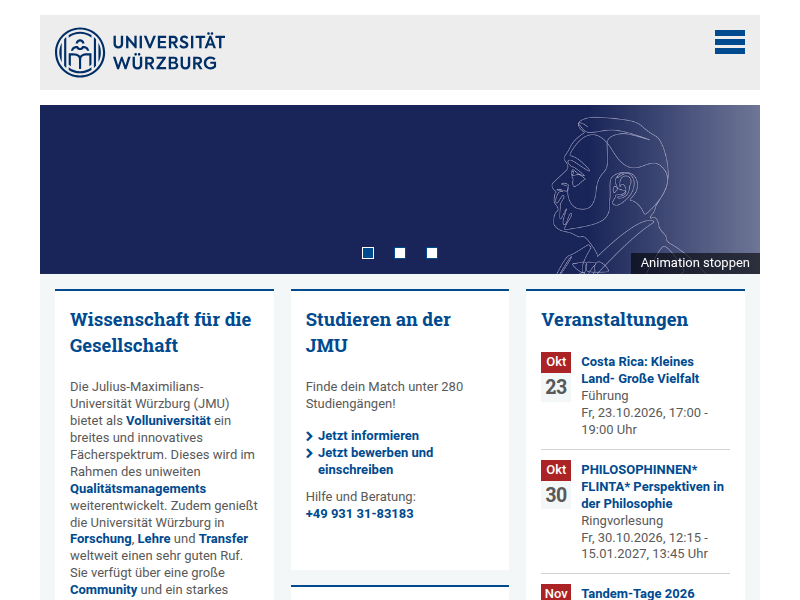This screenshot has height=600, width=800.
Task: Click the Okt 30 date badge
Action: click(x=556, y=485)
